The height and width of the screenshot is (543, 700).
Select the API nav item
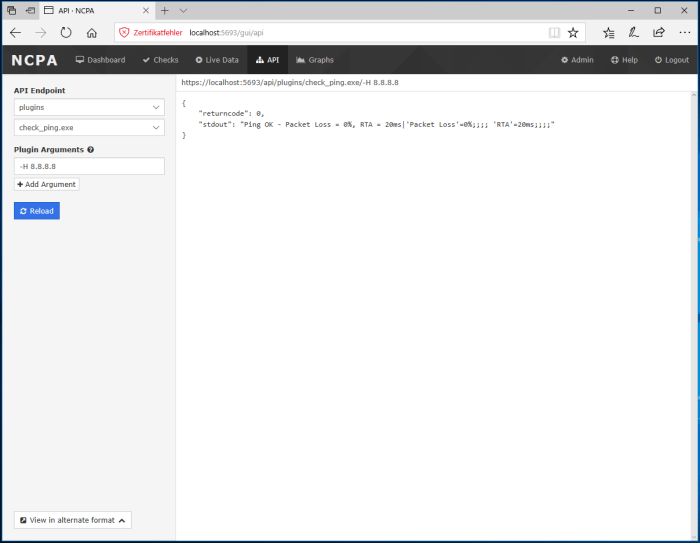pos(267,60)
